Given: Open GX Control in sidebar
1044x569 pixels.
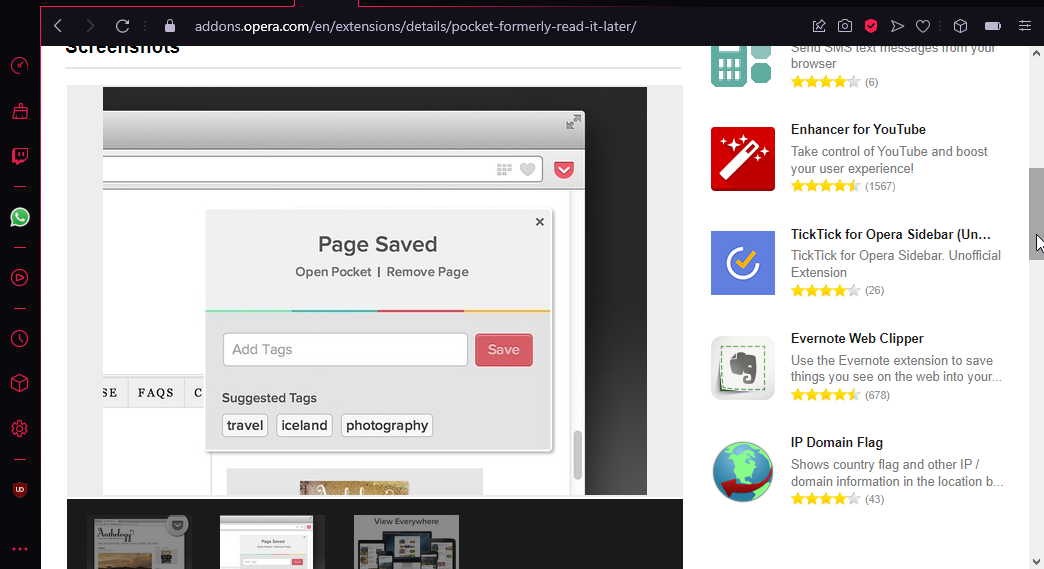Looking at the screenshot, I should click(20, 65).
